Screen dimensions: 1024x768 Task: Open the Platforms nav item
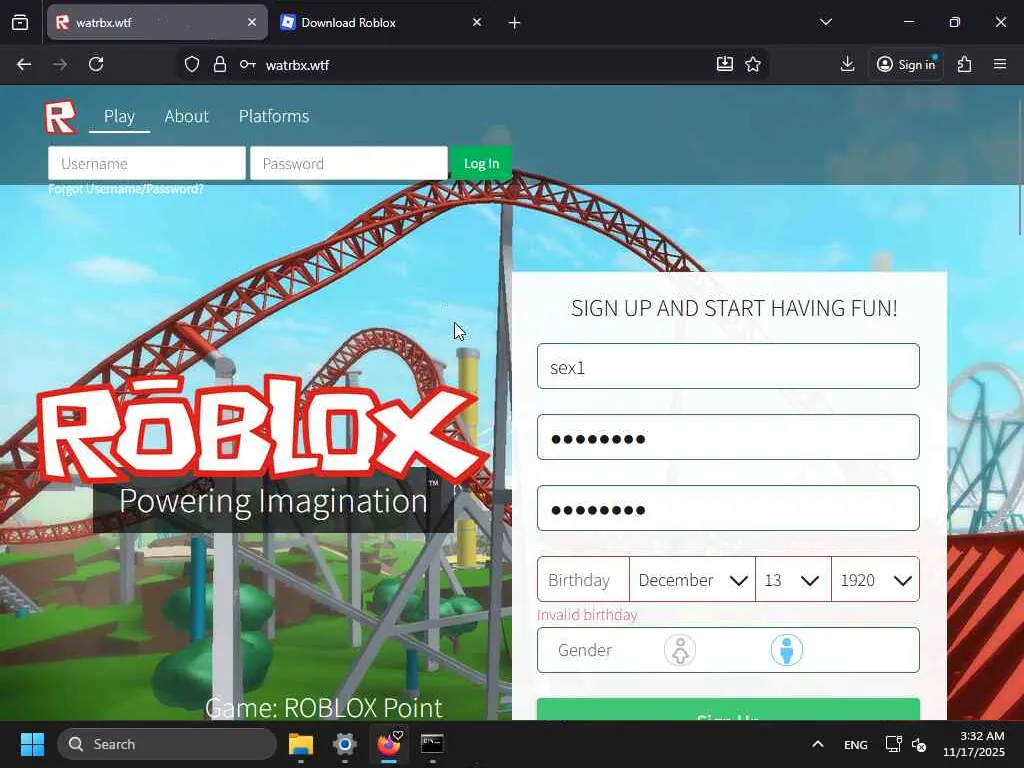[274, 116]
